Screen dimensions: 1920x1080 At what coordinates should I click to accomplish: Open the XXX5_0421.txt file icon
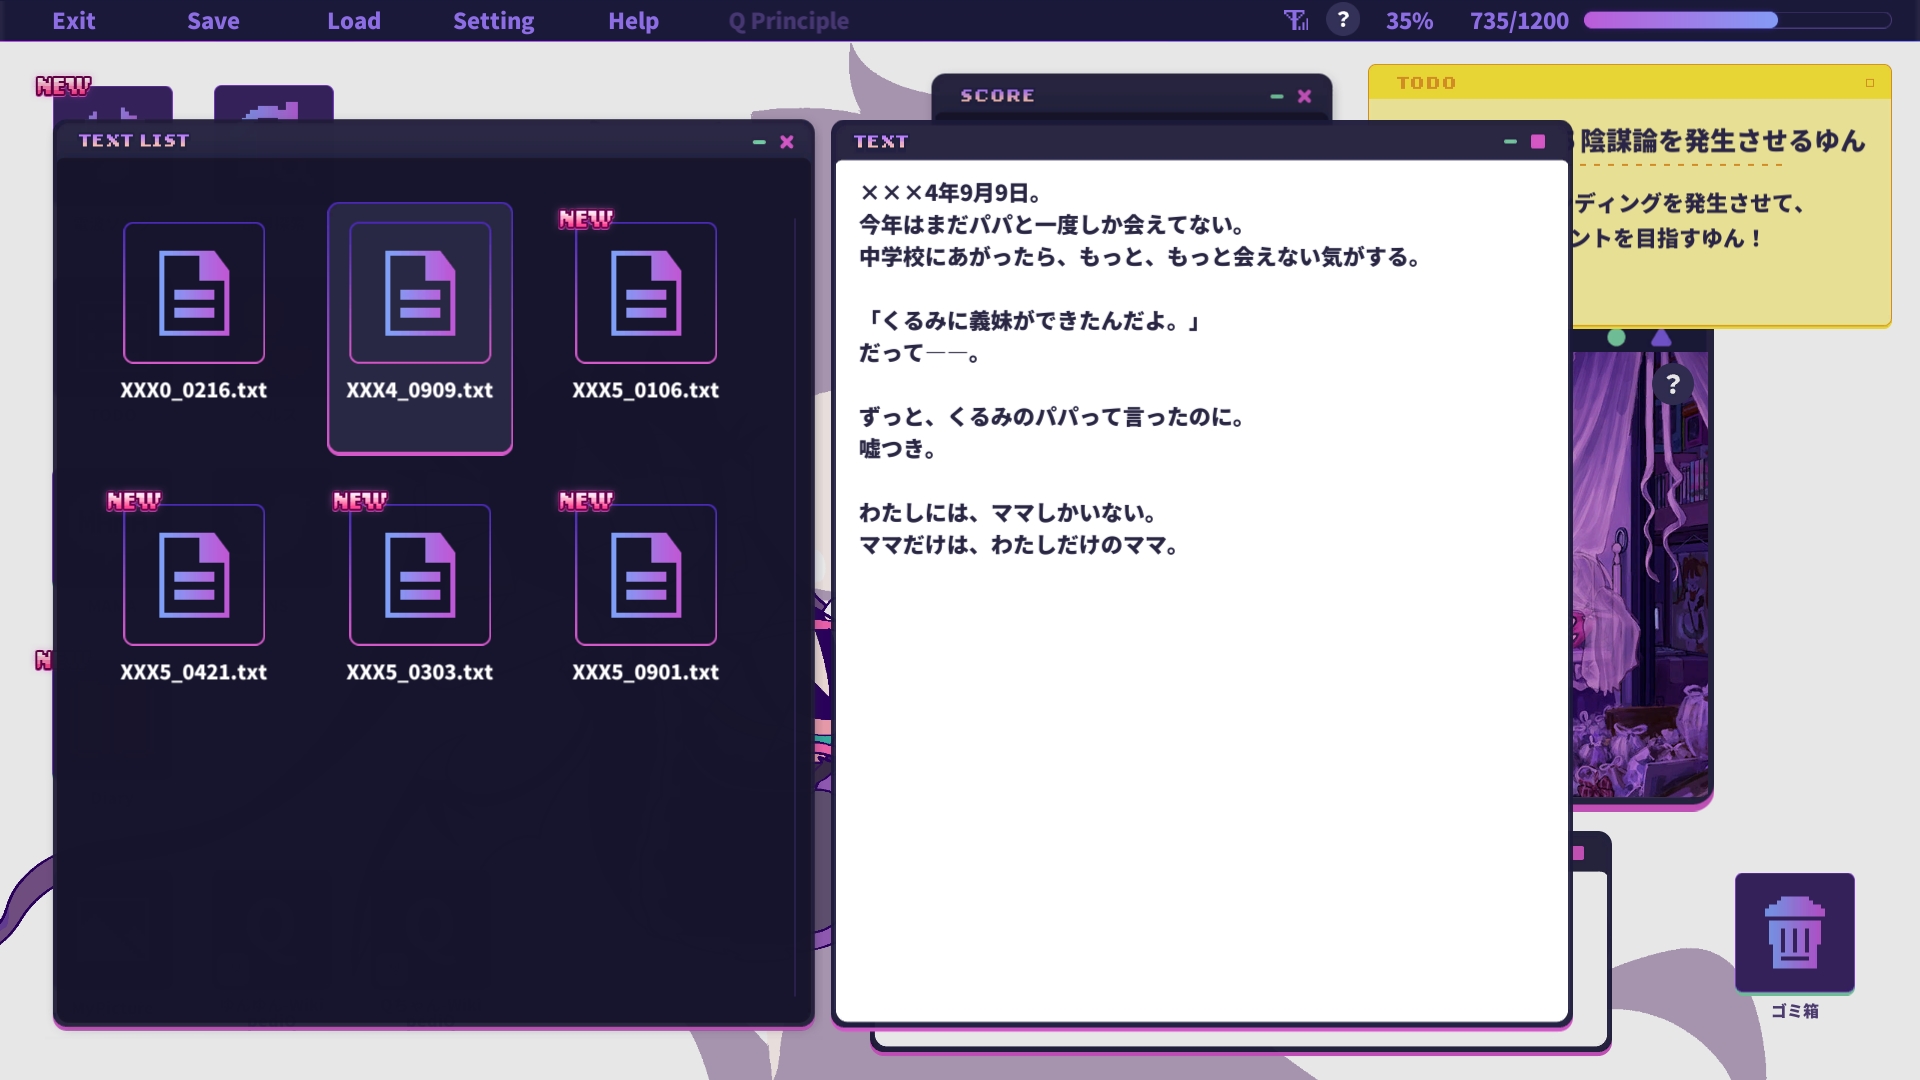coord(194,575)
